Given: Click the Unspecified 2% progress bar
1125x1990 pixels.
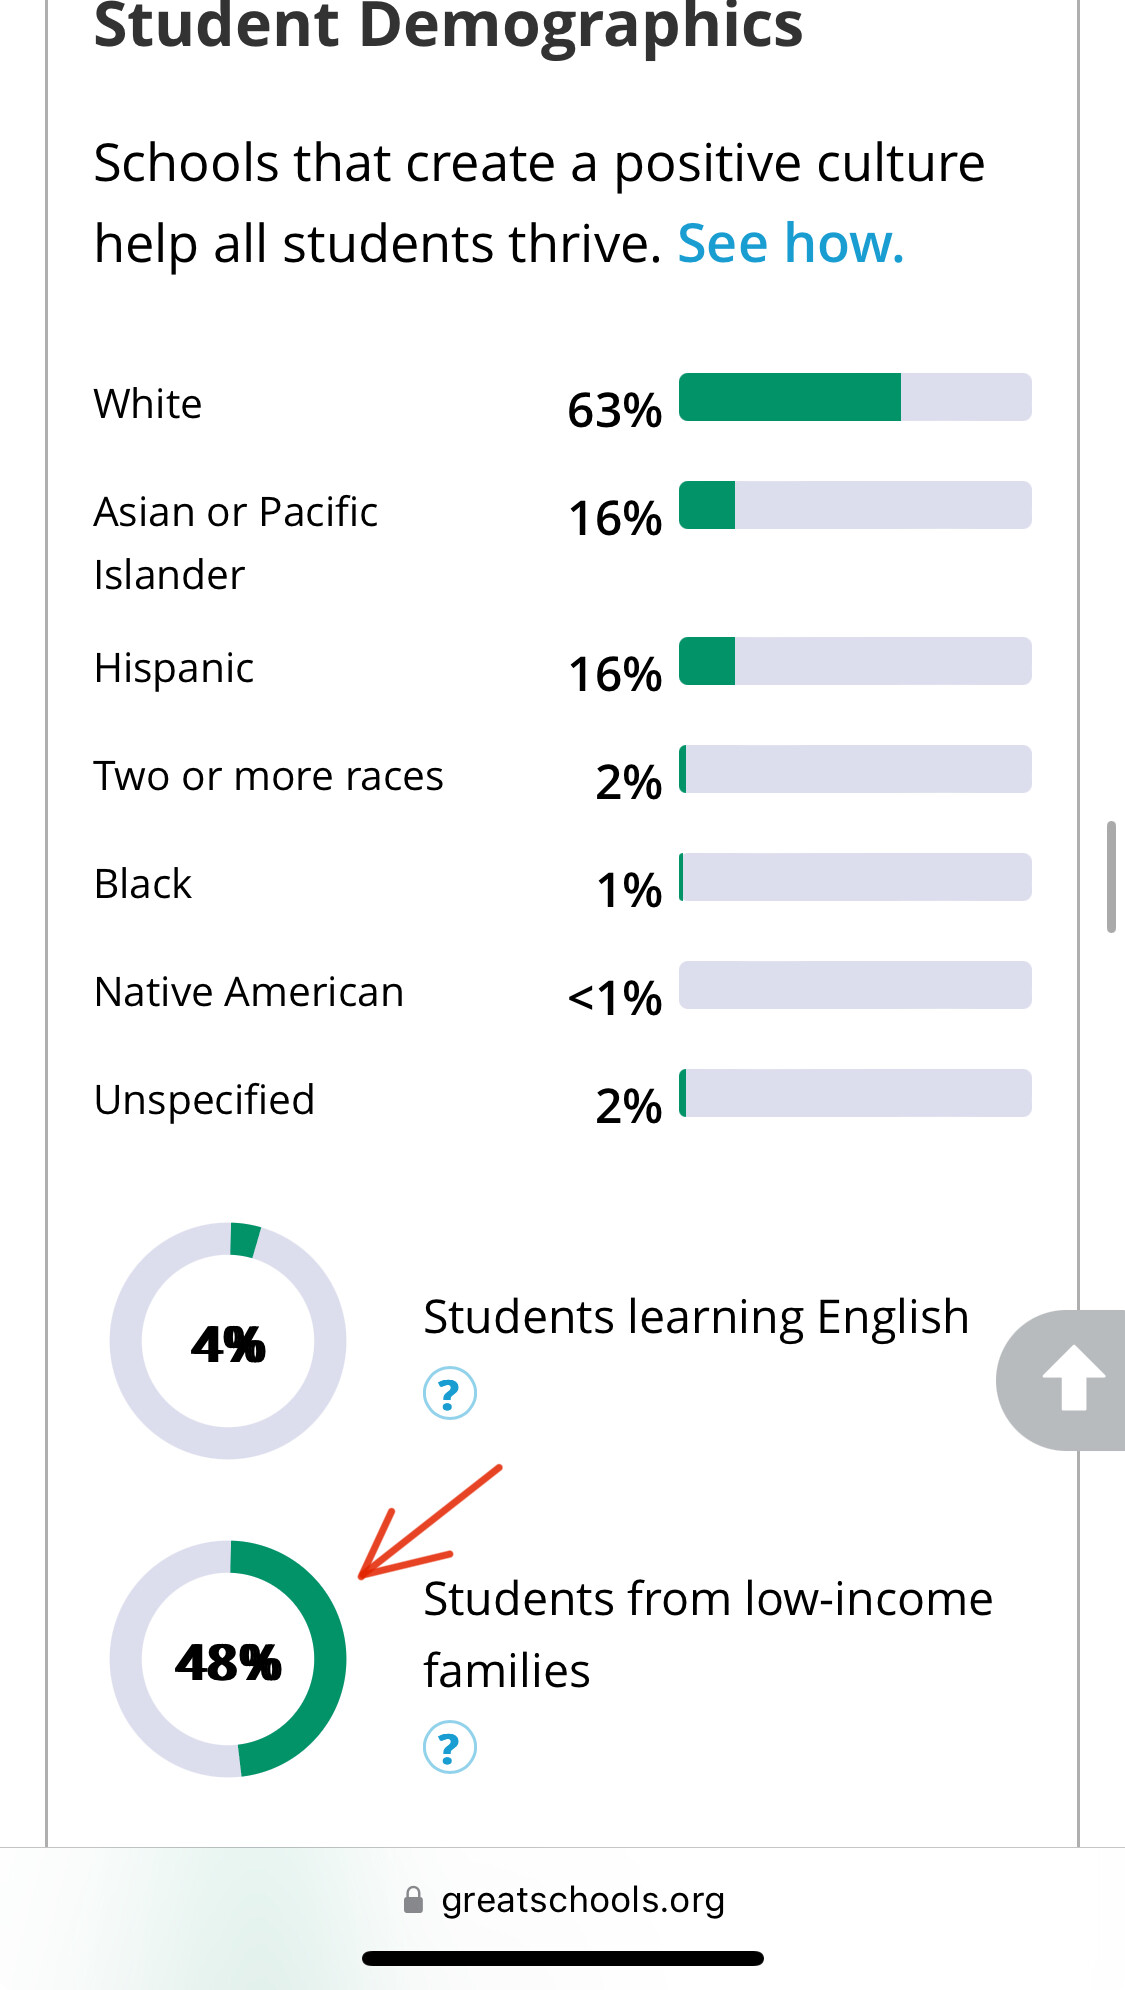Looking at the screenshot, I should click(855, 1093).
